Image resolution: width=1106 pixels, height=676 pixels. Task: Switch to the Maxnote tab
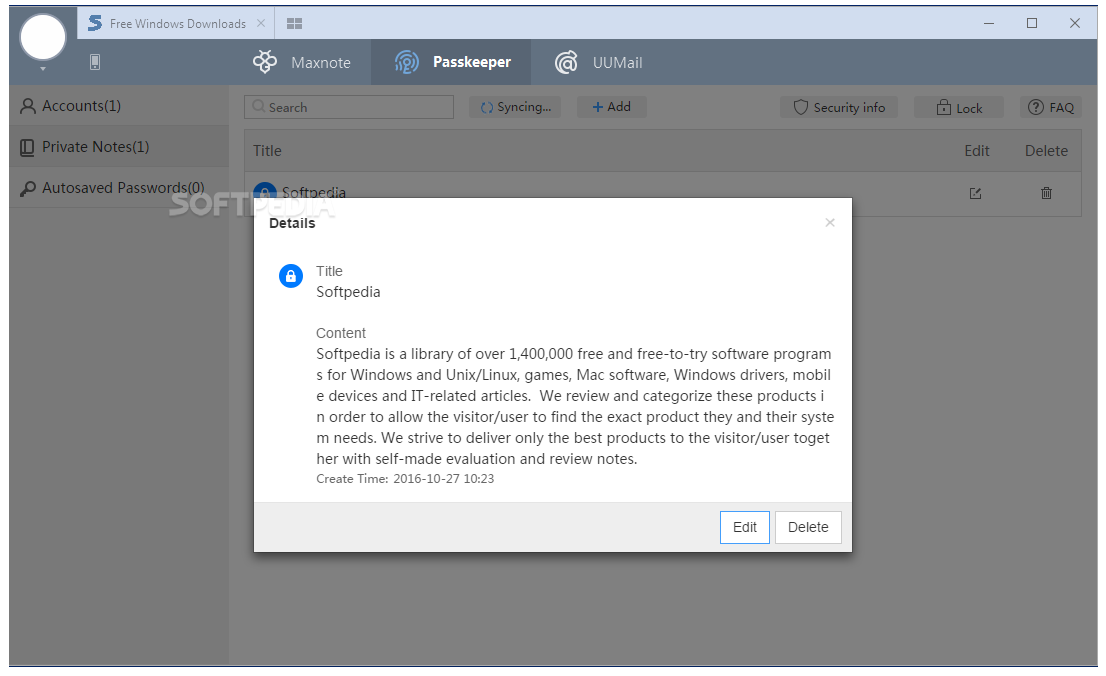[x=302, y=62]
